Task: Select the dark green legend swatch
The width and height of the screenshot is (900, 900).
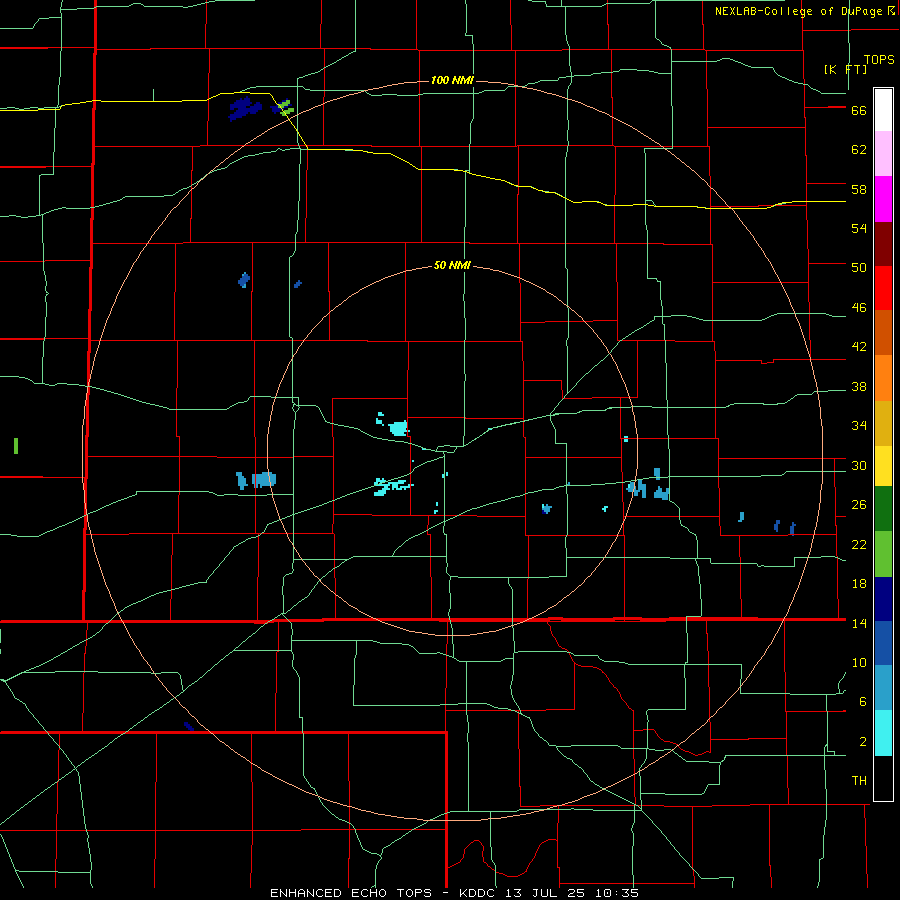Action: click(883, 509)
